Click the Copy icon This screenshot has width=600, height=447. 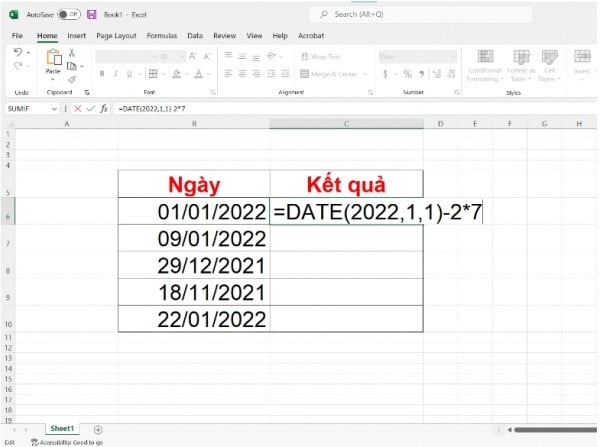click(72, 66)
